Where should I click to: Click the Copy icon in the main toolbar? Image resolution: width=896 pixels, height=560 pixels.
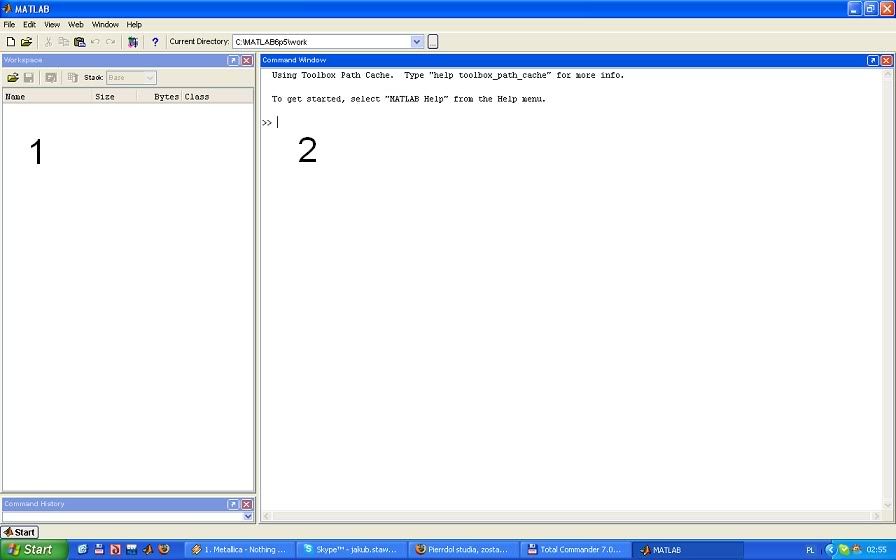click(x=64, y=42)
